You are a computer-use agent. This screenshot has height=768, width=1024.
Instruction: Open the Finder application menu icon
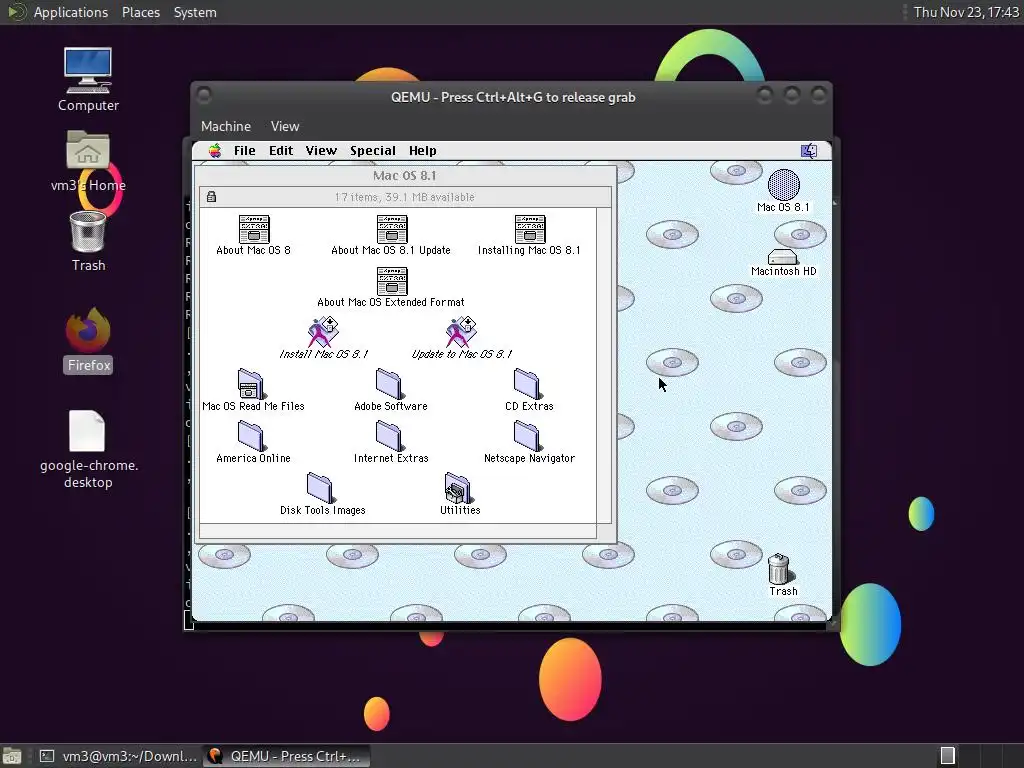[809, 151]
